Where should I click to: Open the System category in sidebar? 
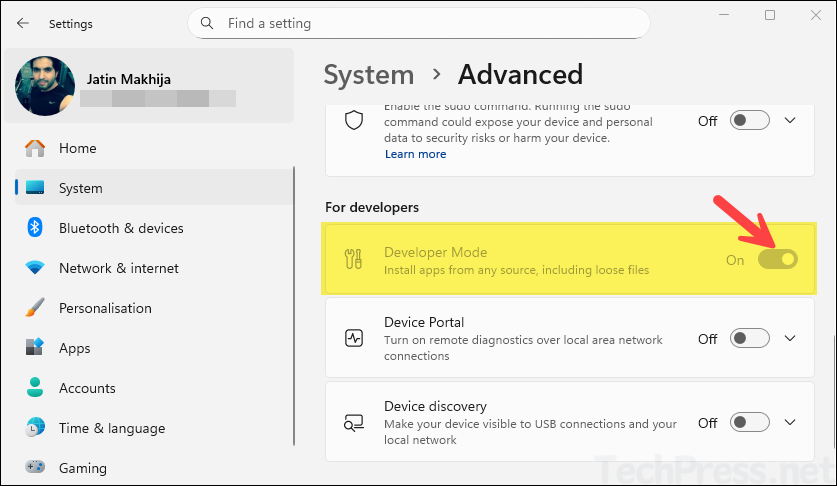tap(80, 188)
